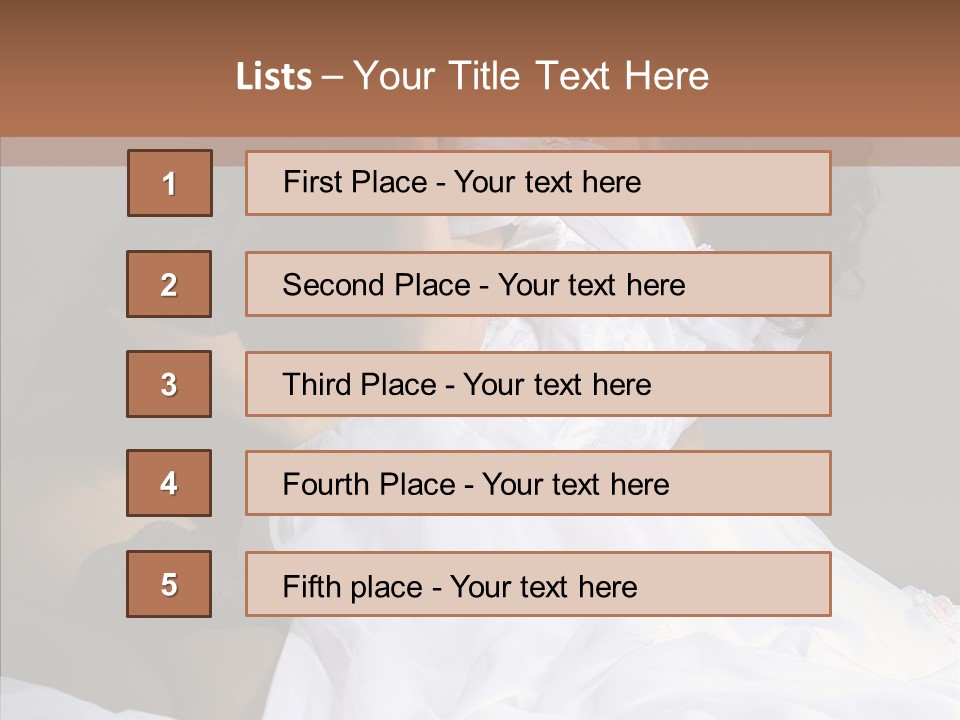The height and width of the screenshot is (720, 960).
Task: Select the First Place text bar
Action: (538, 183)
